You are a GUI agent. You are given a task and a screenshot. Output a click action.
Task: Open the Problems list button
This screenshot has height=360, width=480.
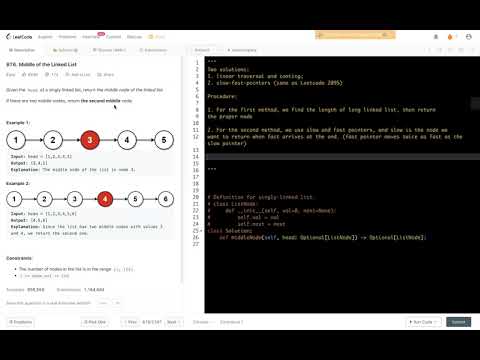(x=20, y=322)
